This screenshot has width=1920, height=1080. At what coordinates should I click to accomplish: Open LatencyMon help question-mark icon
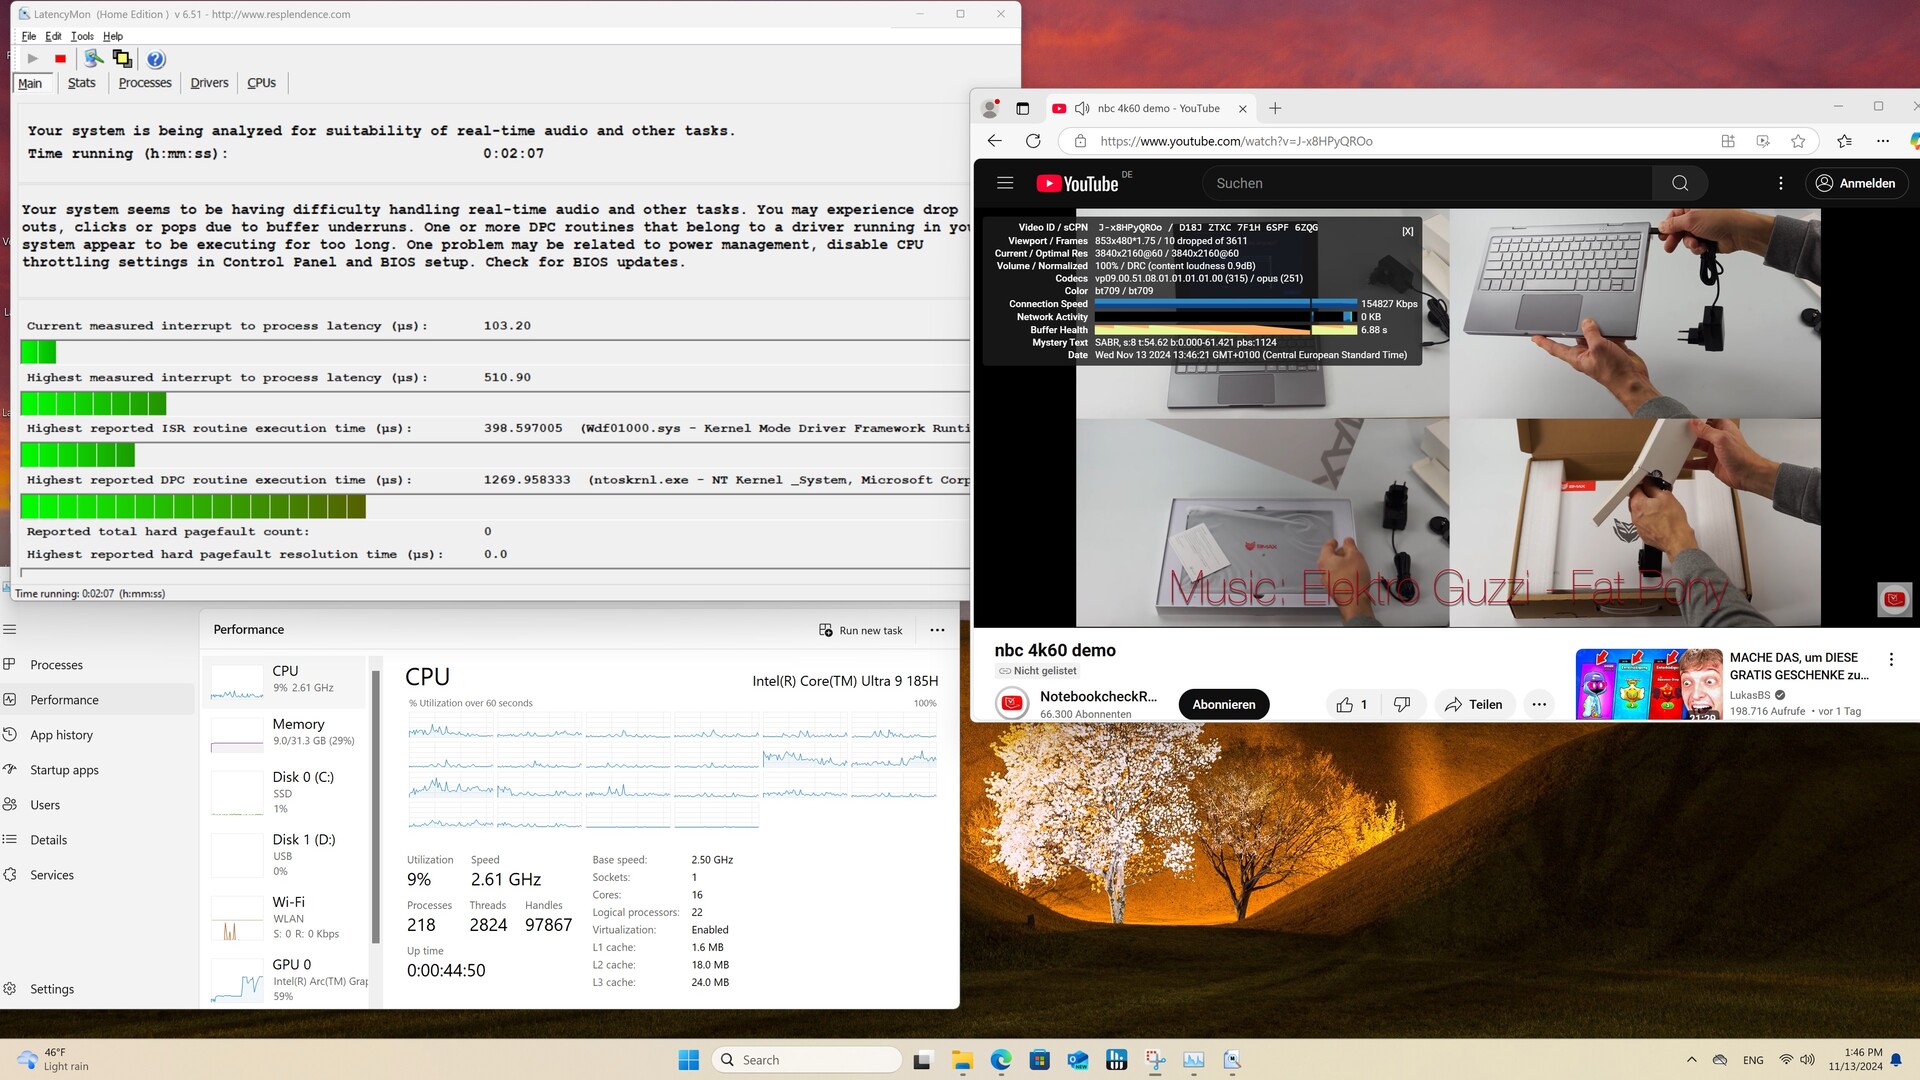click(156, 59)
